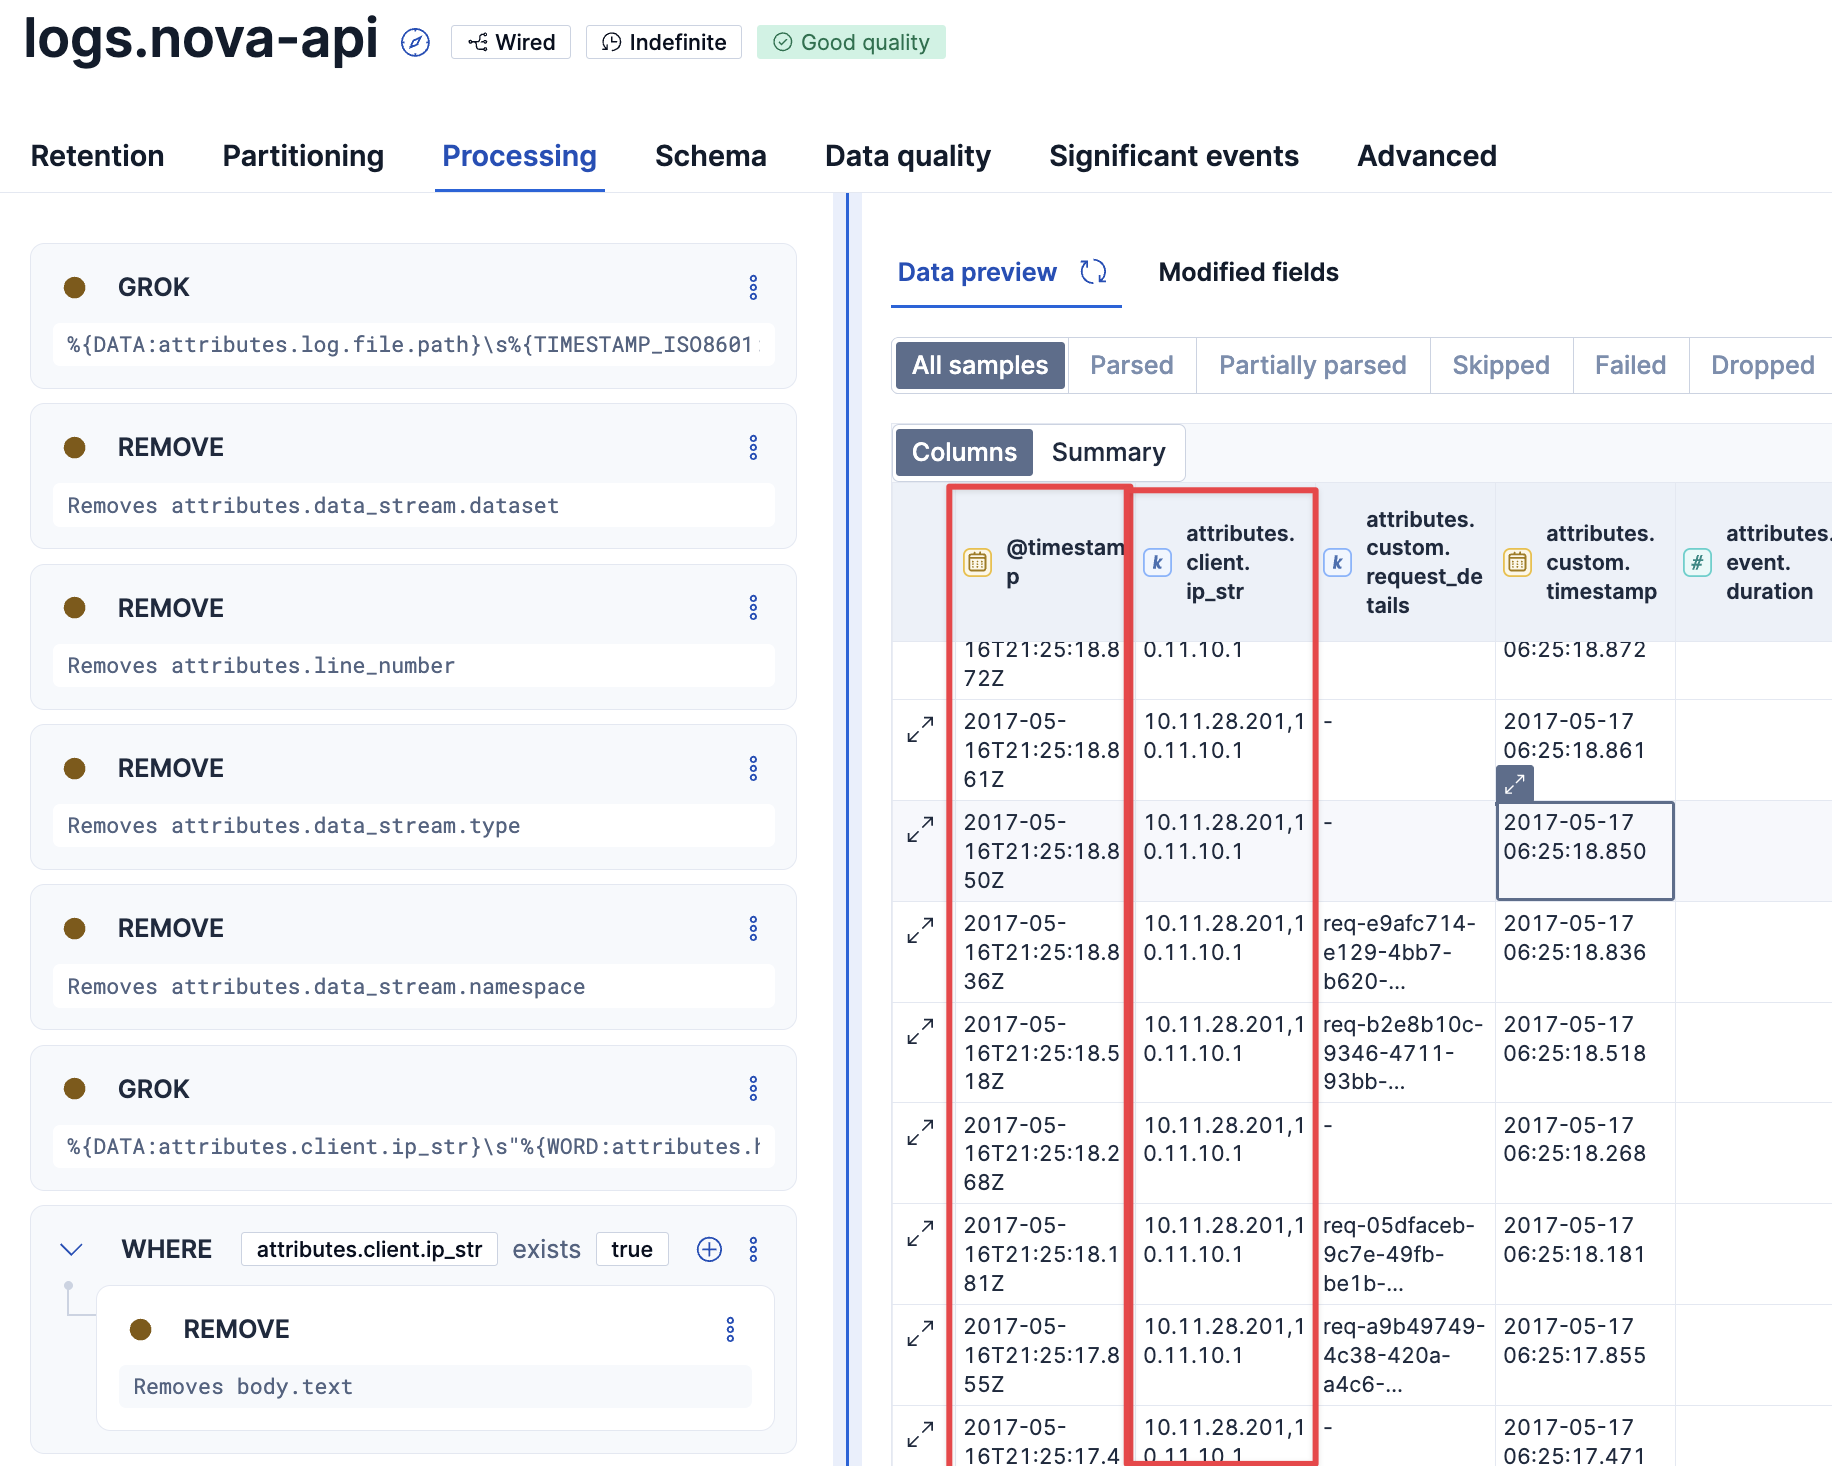Expand the row with timestamp 06:25:18.268

(x=920, y=1132)
